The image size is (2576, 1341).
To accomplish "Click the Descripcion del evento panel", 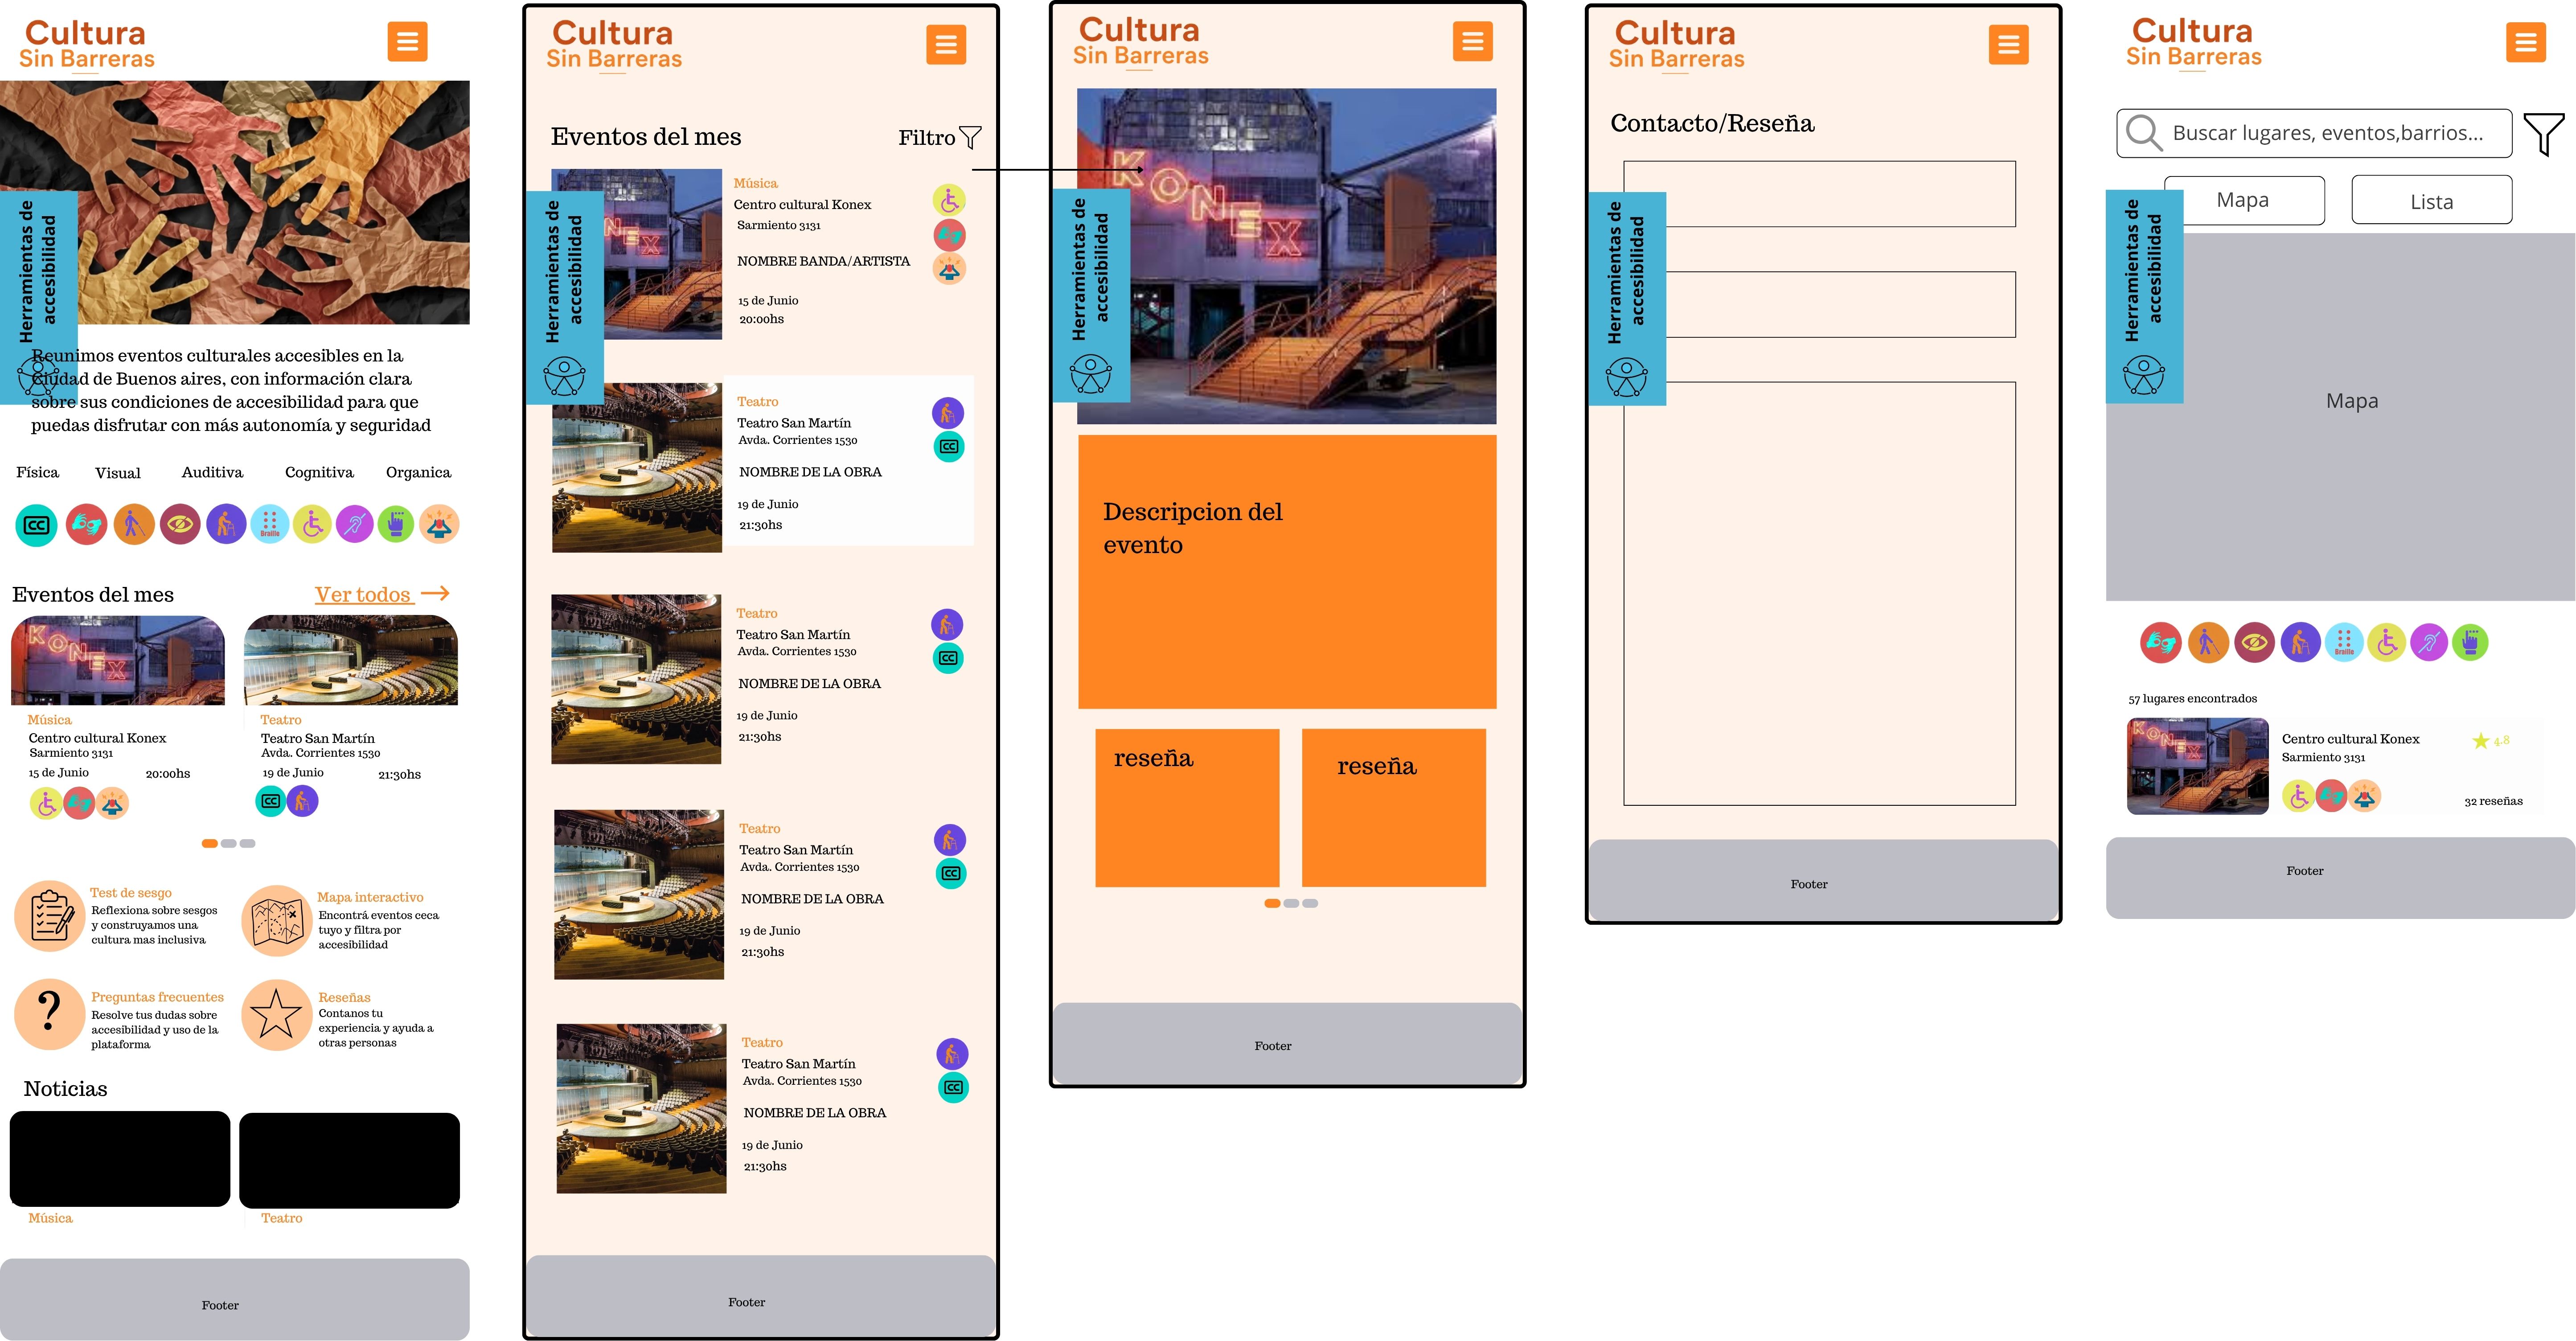I will (x=1287, y=572).
